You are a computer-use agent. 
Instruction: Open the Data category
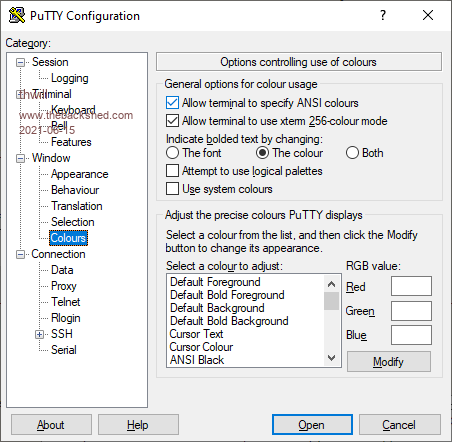pyautogui.click(x=62, y=270)
